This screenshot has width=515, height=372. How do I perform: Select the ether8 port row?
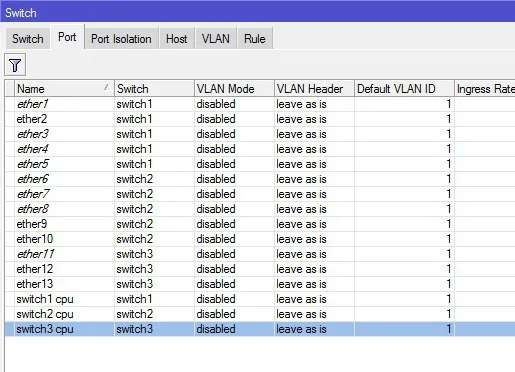[x=260, y=209]
